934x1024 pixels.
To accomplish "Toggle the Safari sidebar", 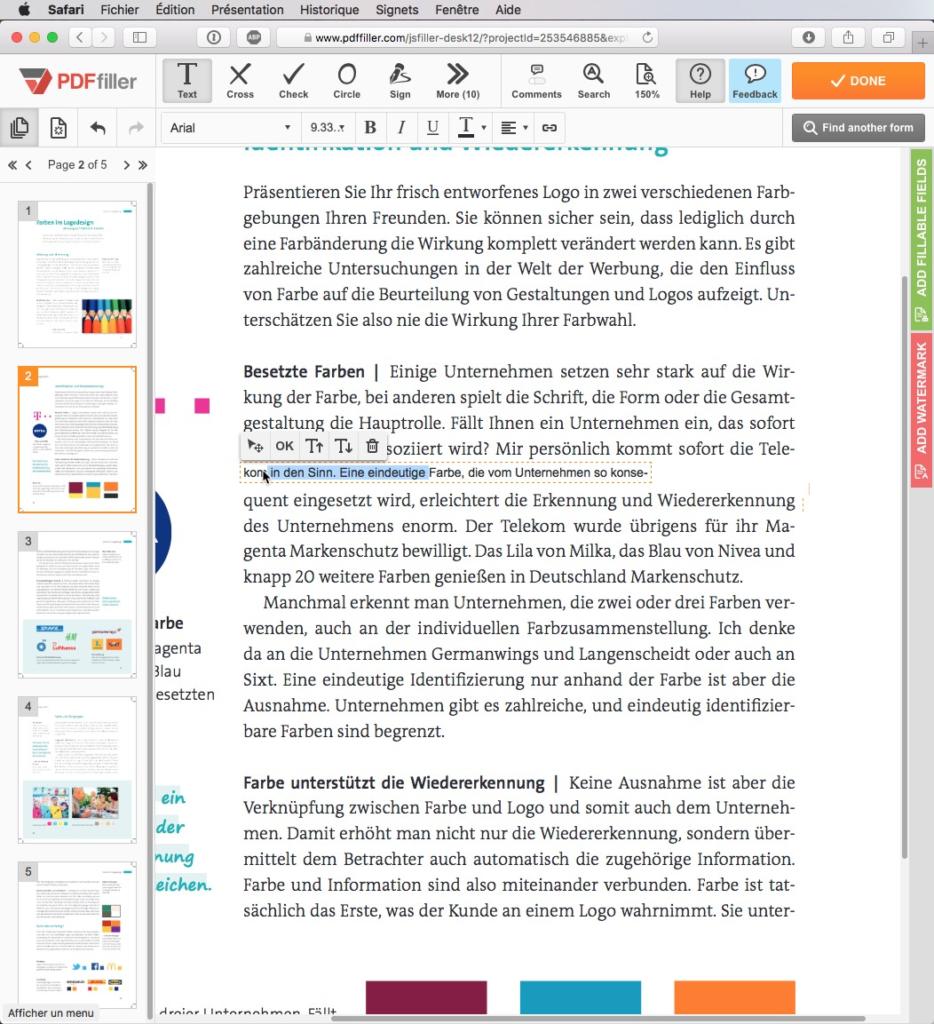I will [x=140, y=37].
